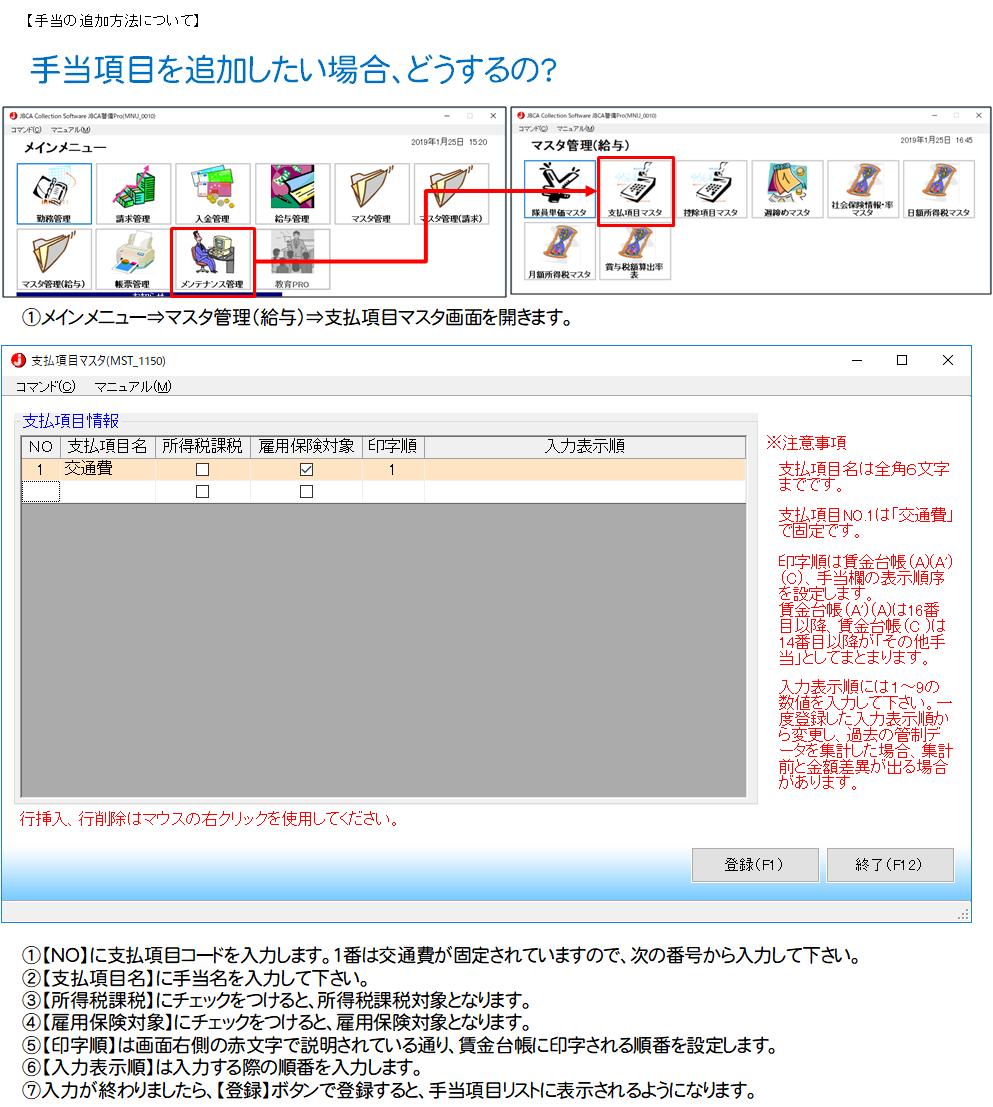
Task: Open 給与管理 in the main menu
Action: pyautogui.click(x=292, y=193)
